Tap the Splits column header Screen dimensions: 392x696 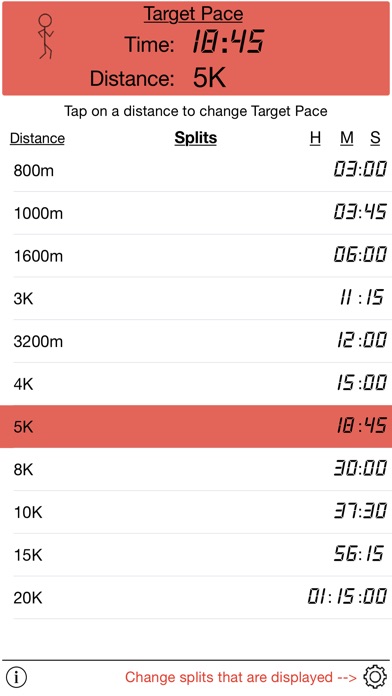[195, 138]
